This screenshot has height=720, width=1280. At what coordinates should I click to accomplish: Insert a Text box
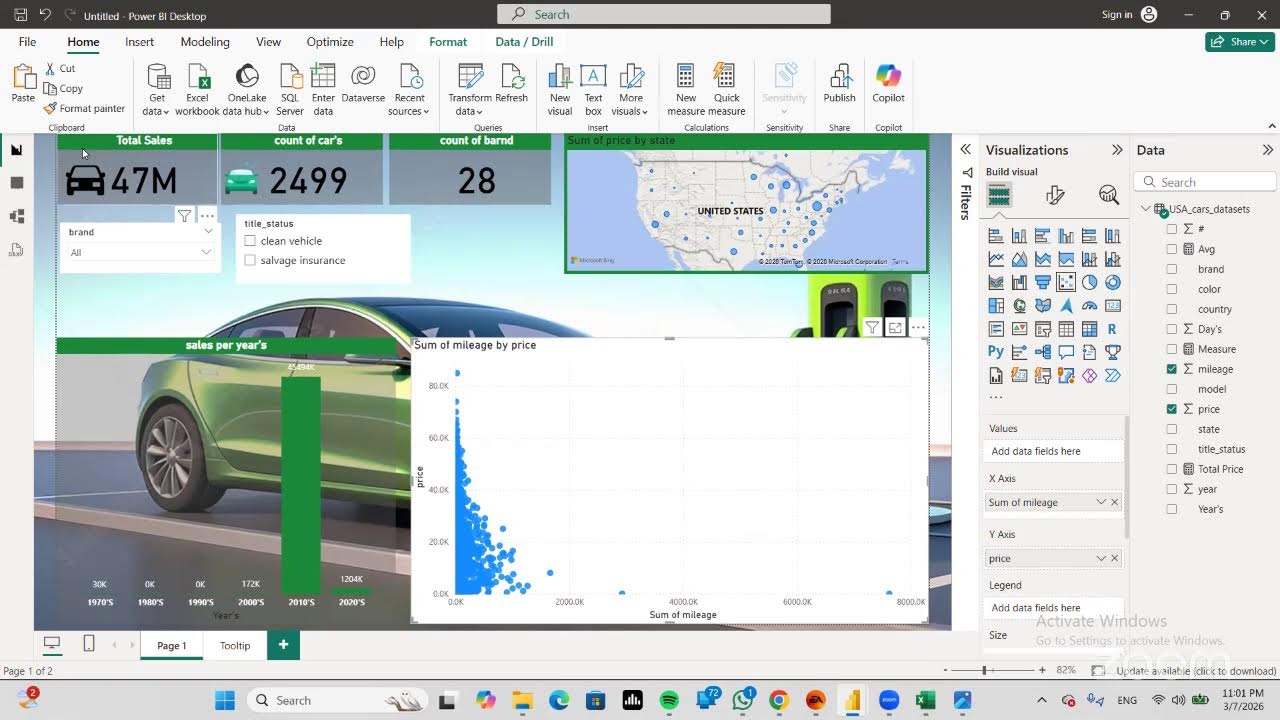pos(593,90)
